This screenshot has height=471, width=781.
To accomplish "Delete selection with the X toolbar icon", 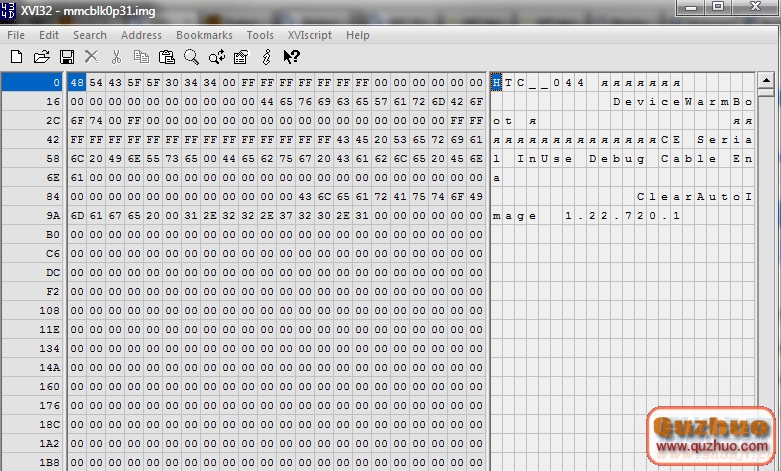I will tap(91, 57).
